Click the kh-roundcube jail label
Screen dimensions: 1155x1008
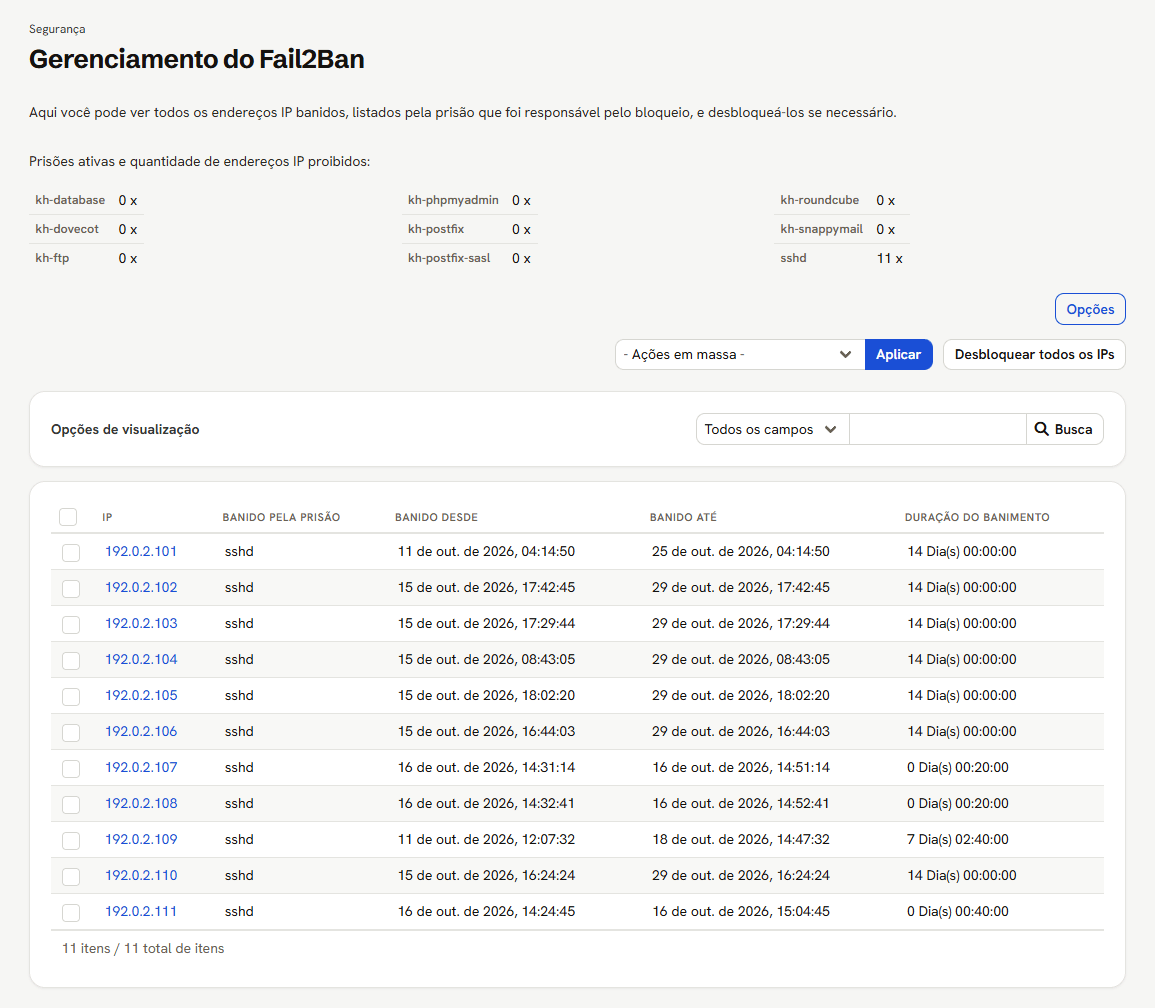[x=820, y=200]
